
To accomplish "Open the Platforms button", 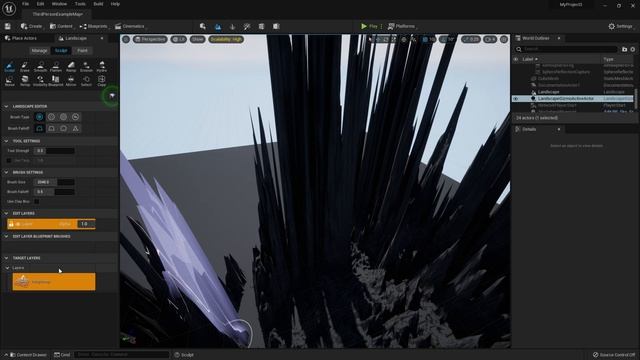I will click(401, 26).
